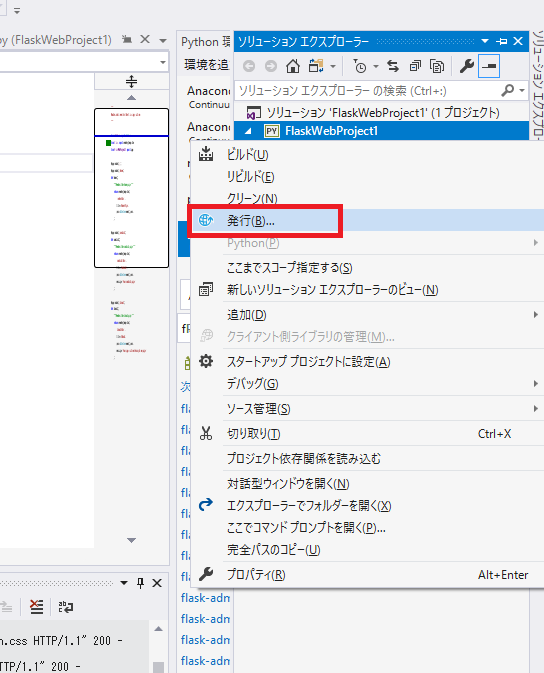Screen dimensions: 544x673
Task: Click the magnifier search icon in Solution Explorer
Action: pyautogui.click(x=508, y=90)
